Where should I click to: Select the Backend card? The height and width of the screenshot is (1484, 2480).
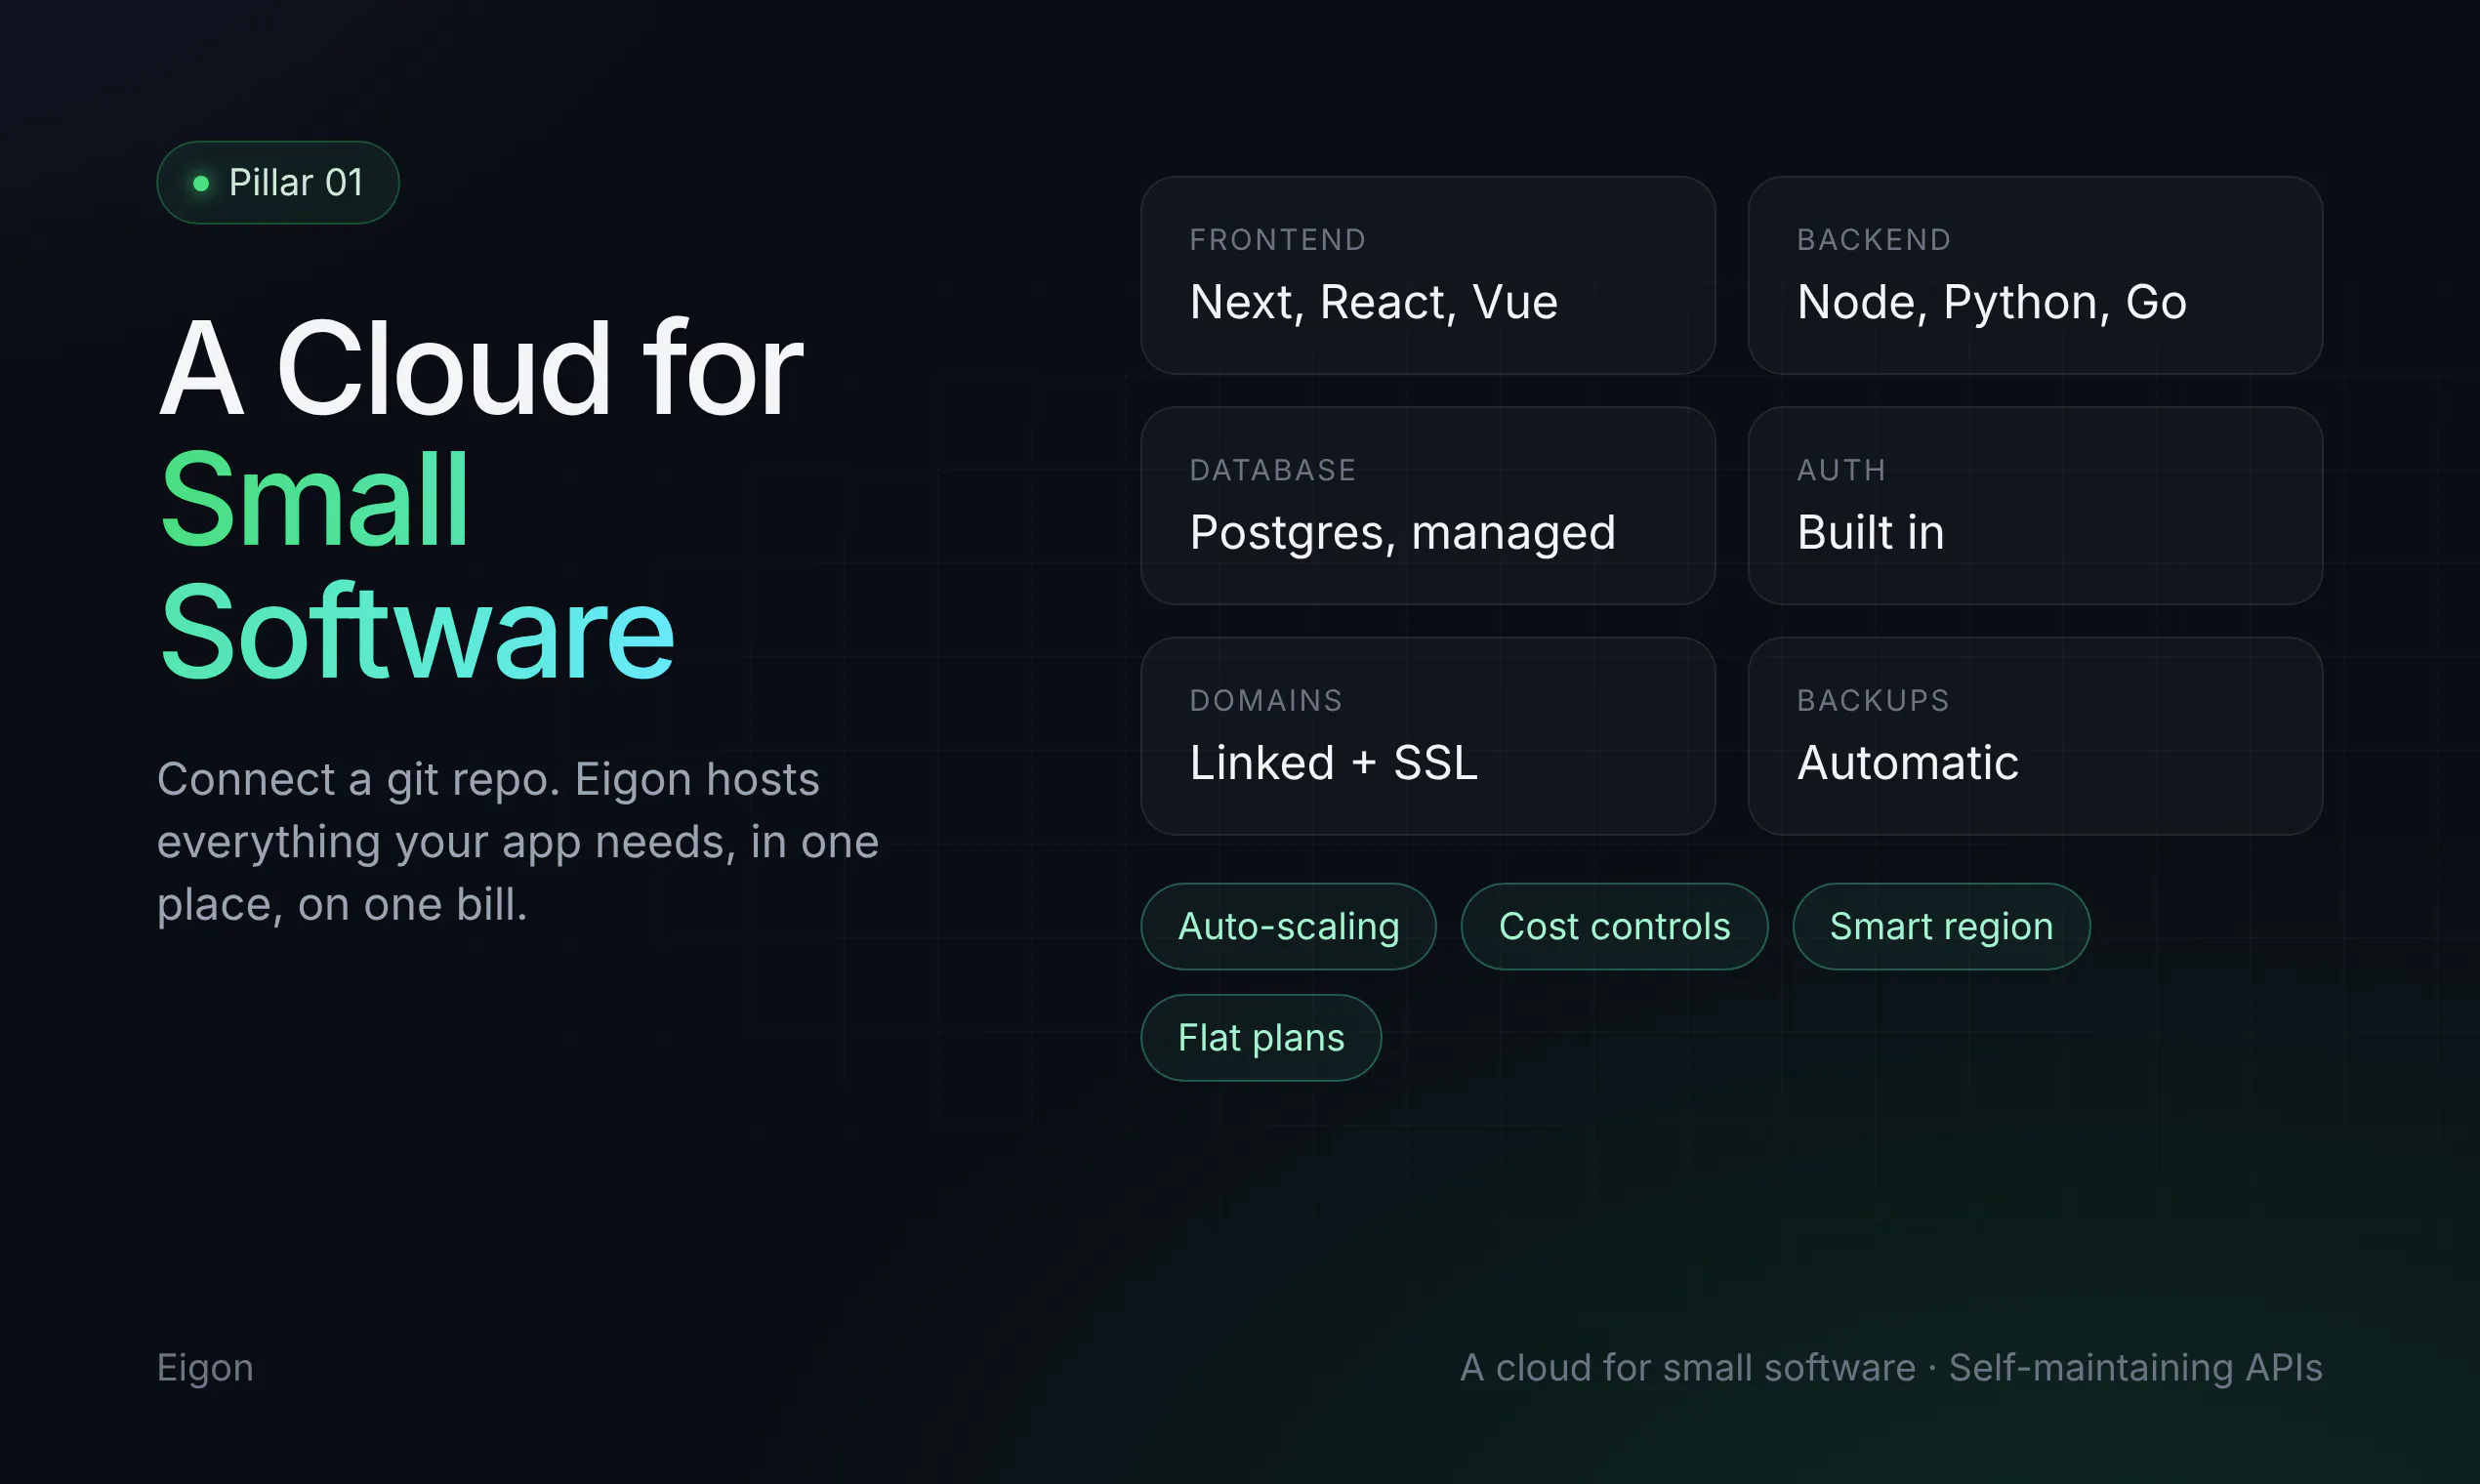[2035, 276]
